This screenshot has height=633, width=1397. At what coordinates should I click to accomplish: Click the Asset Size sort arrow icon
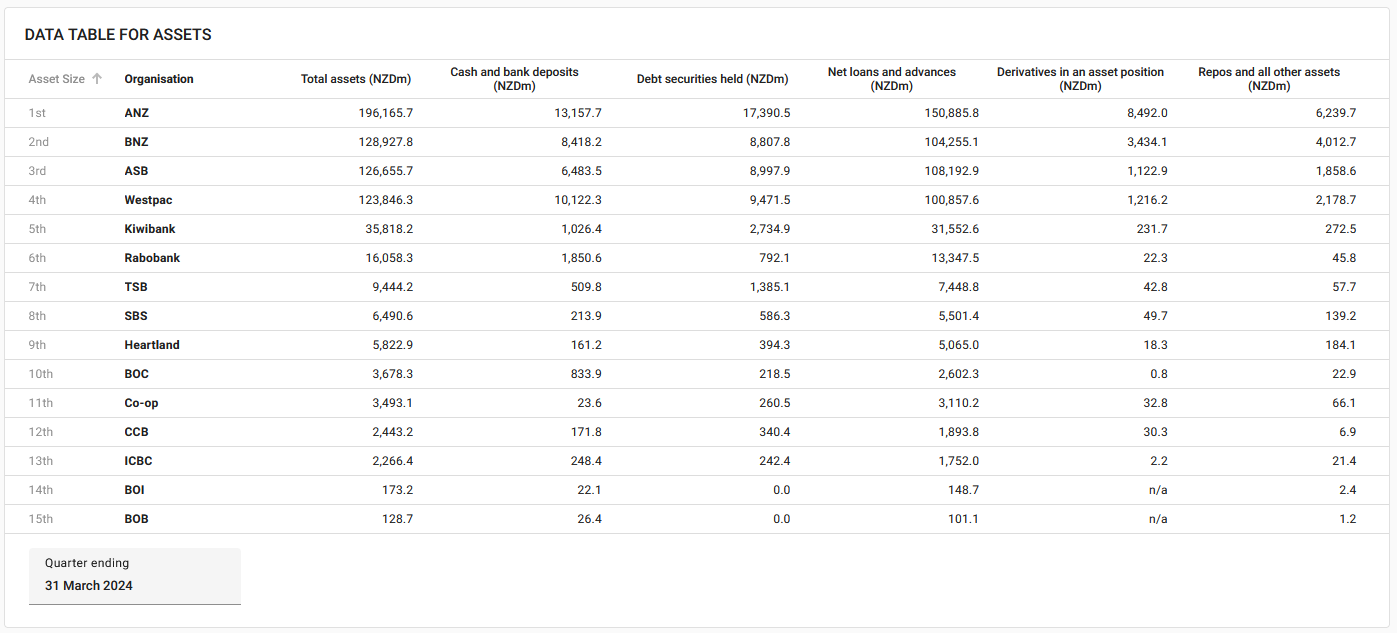click(97, 79)
